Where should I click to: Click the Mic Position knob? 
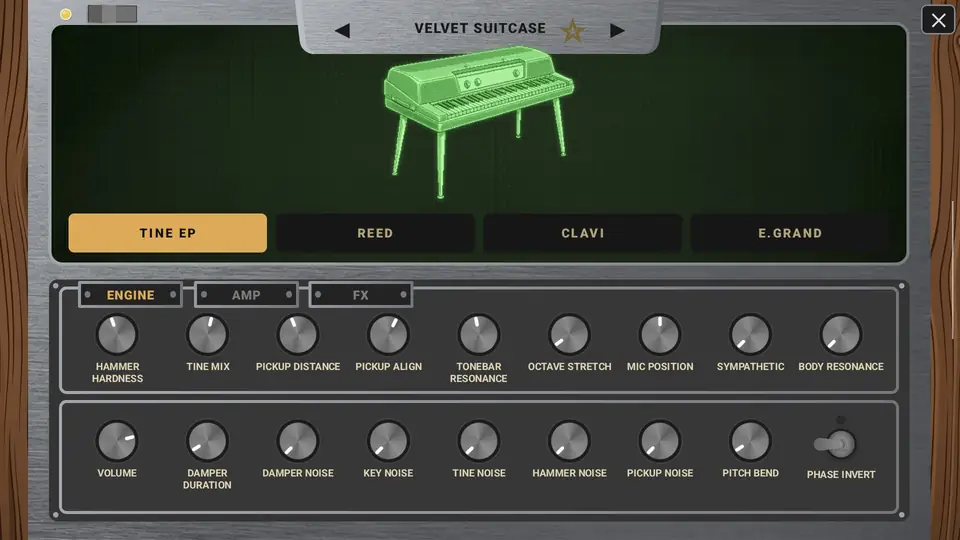(x=659, y=334)
